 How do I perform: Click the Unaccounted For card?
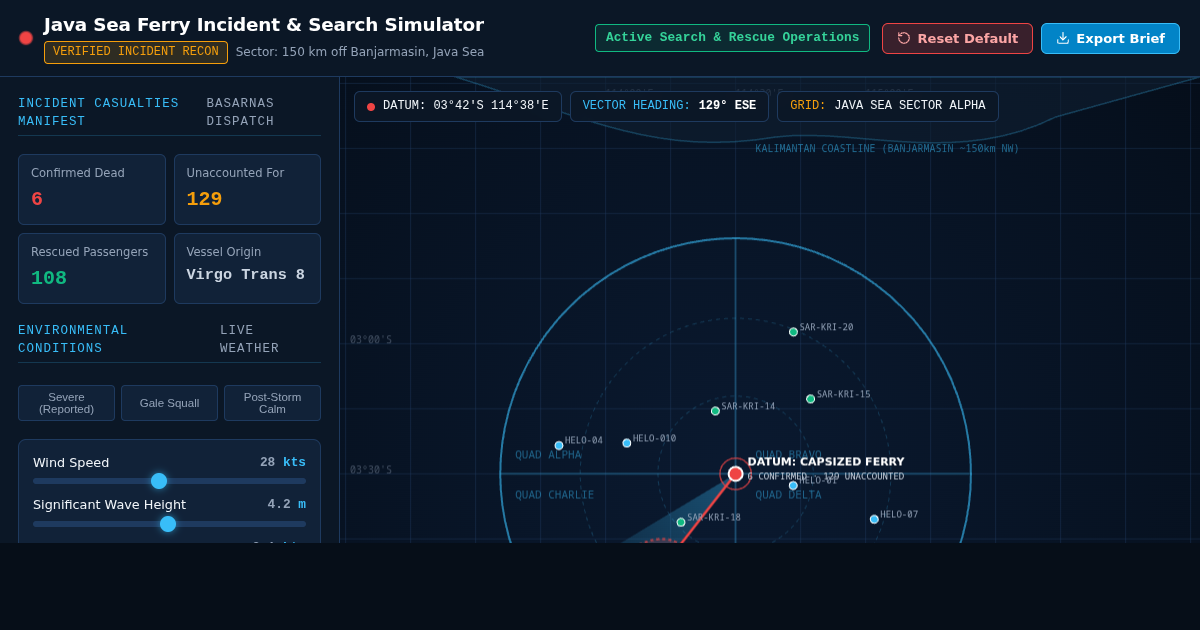pyautogui.click(x=247, y=189)
